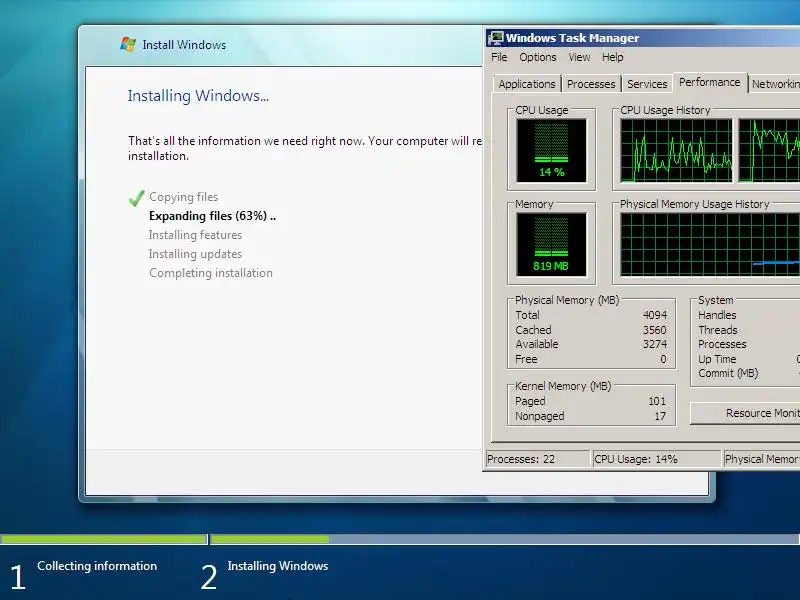Open the View menu in Task Manager
Viewport: 800px width, 600px height.
tap(579, 57)
